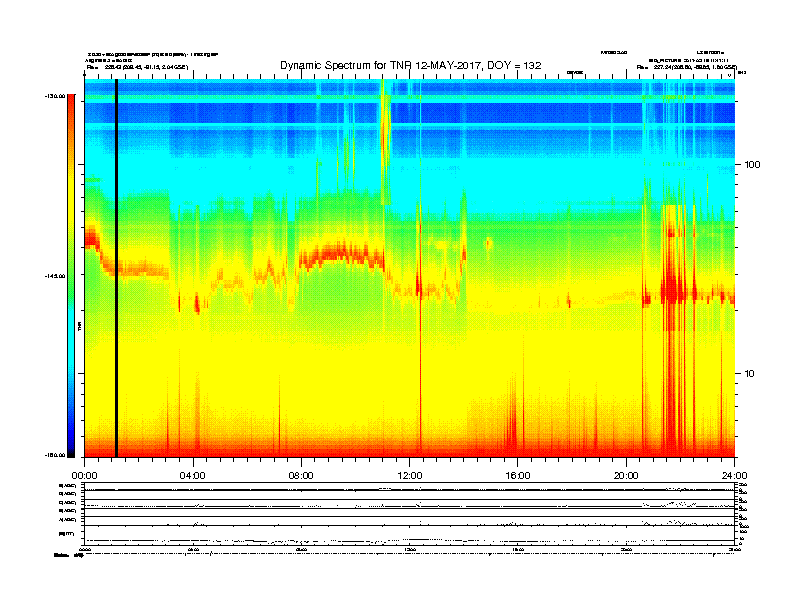Click the 100 frequency axis label

click(x=752, y=165)
